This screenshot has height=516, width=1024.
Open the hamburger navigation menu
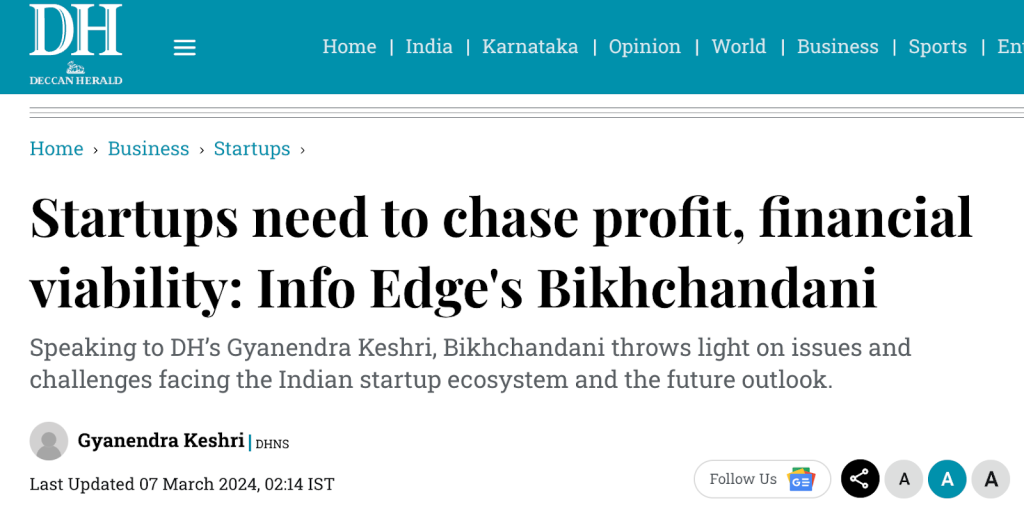tap(184, 47)
